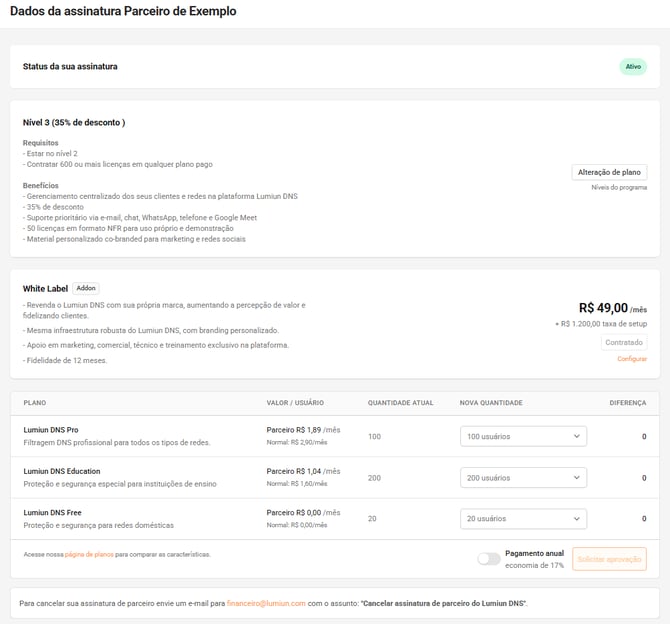Click the Addon badge beside White Label

coord(86,288)
